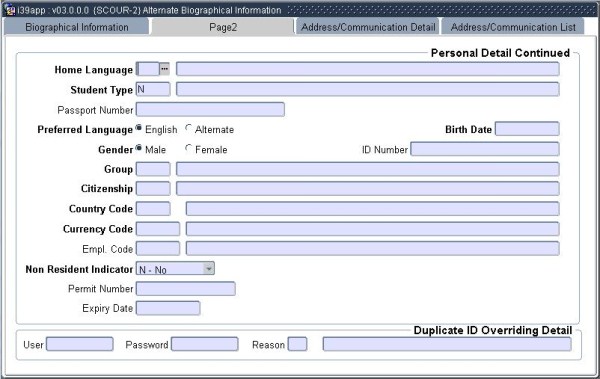Choose Male as gender

[x=139, y=148]
